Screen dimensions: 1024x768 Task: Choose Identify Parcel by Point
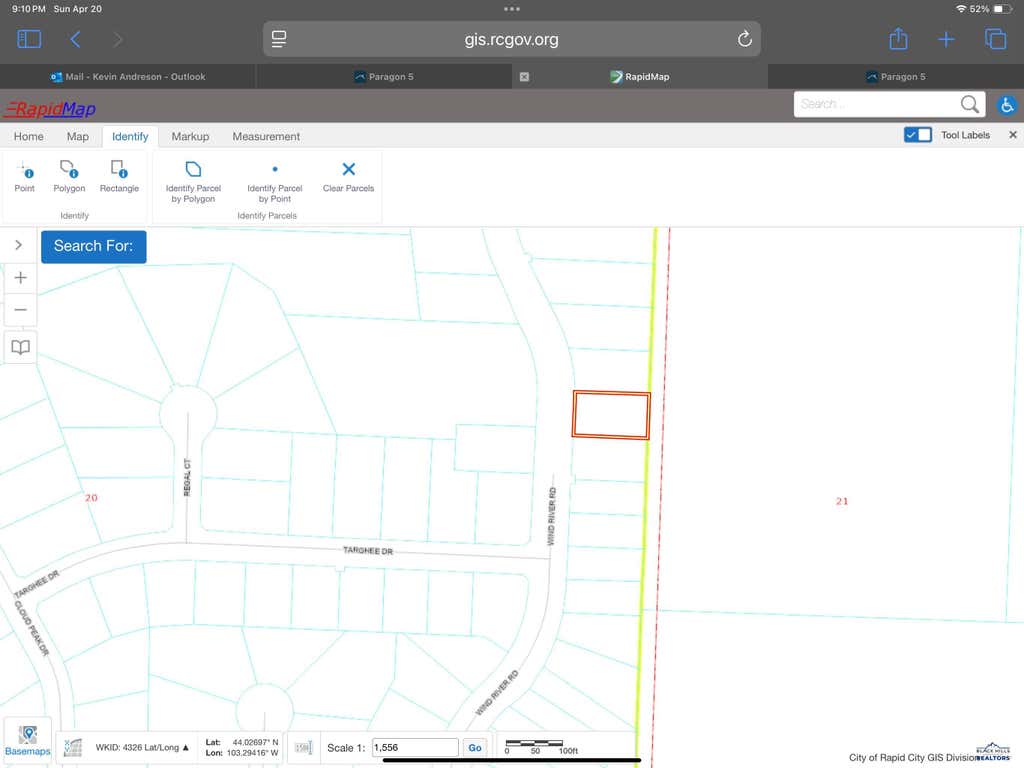274,182
